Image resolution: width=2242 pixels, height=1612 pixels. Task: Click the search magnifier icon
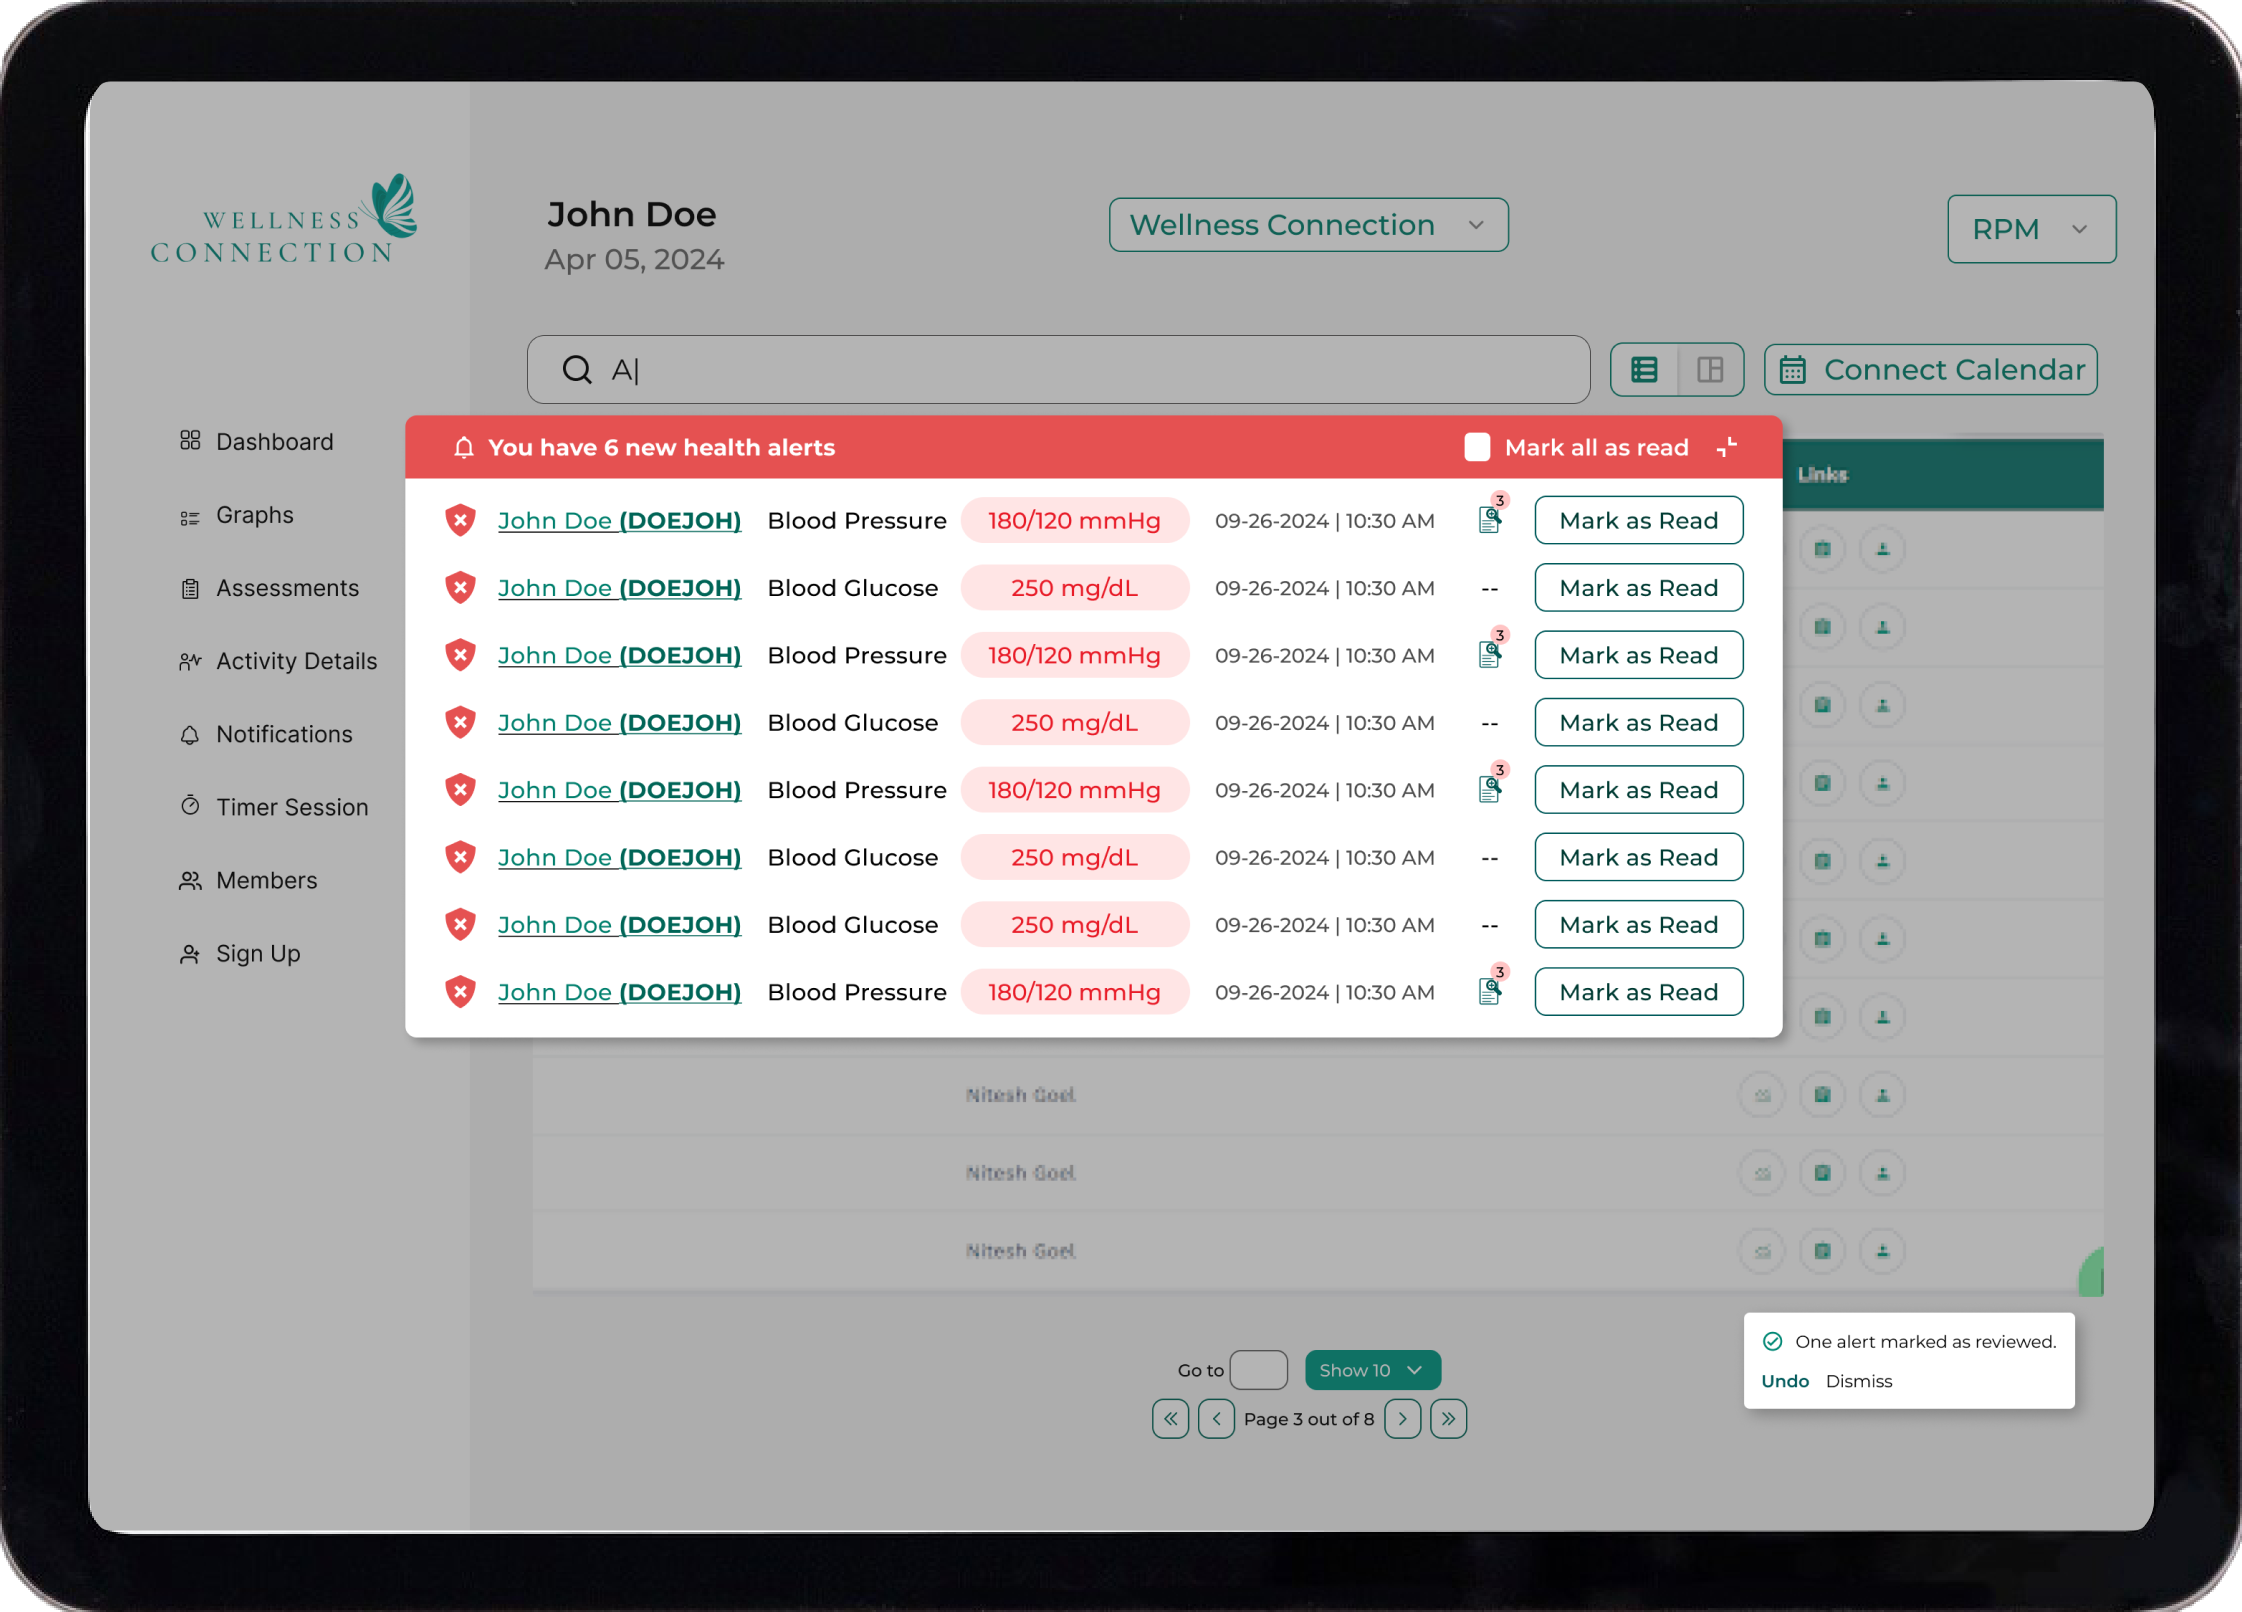point(577,370)
